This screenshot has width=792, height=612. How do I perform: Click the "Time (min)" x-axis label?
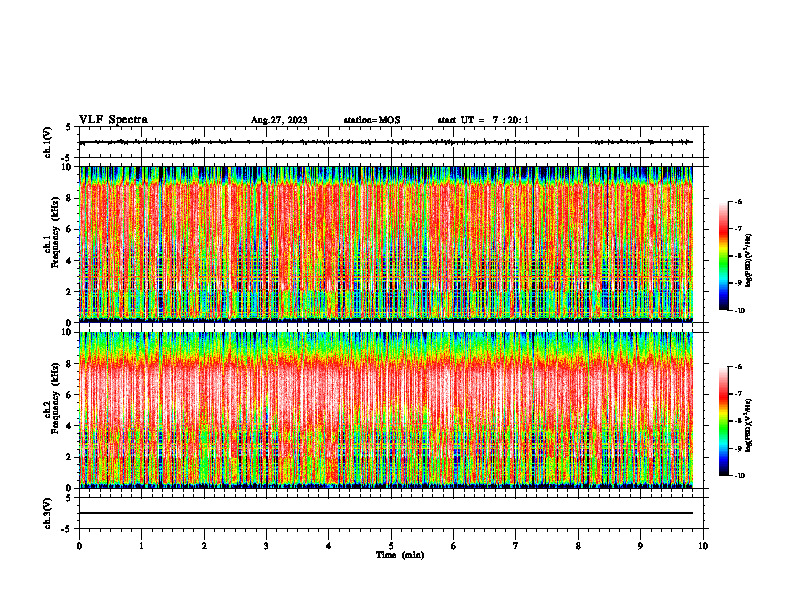(x=400, y=555)
